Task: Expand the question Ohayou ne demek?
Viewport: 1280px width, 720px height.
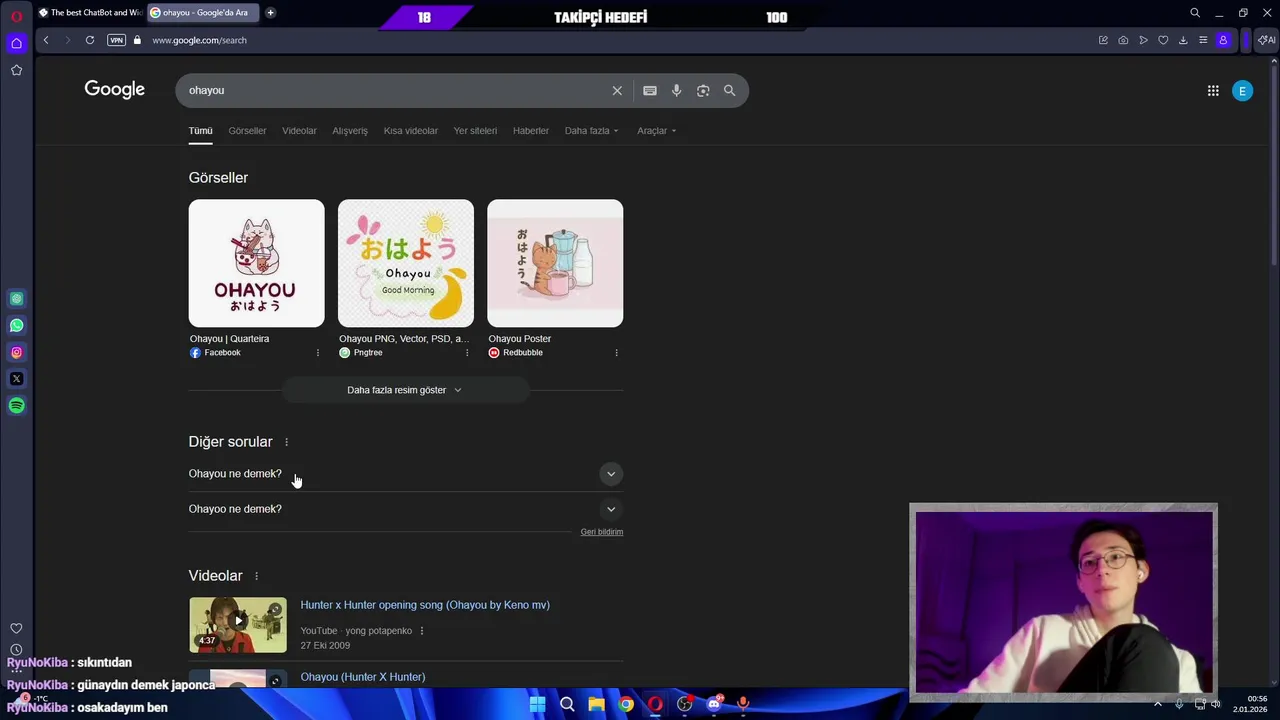Action: point(406,474)
